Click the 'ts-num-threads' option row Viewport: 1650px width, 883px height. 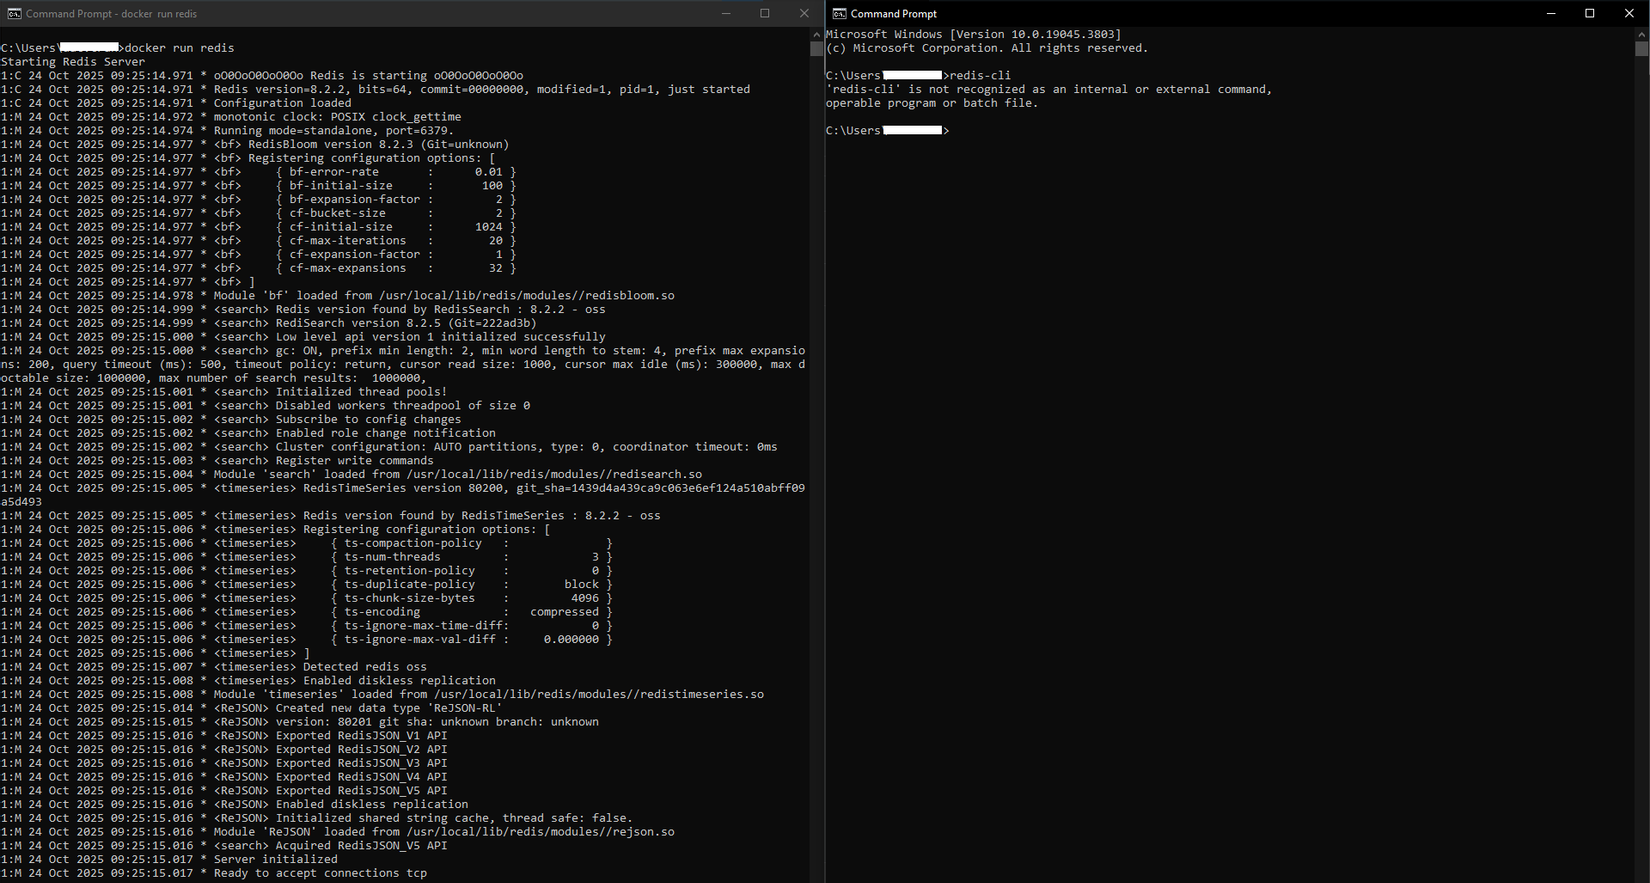click(307, 557)
